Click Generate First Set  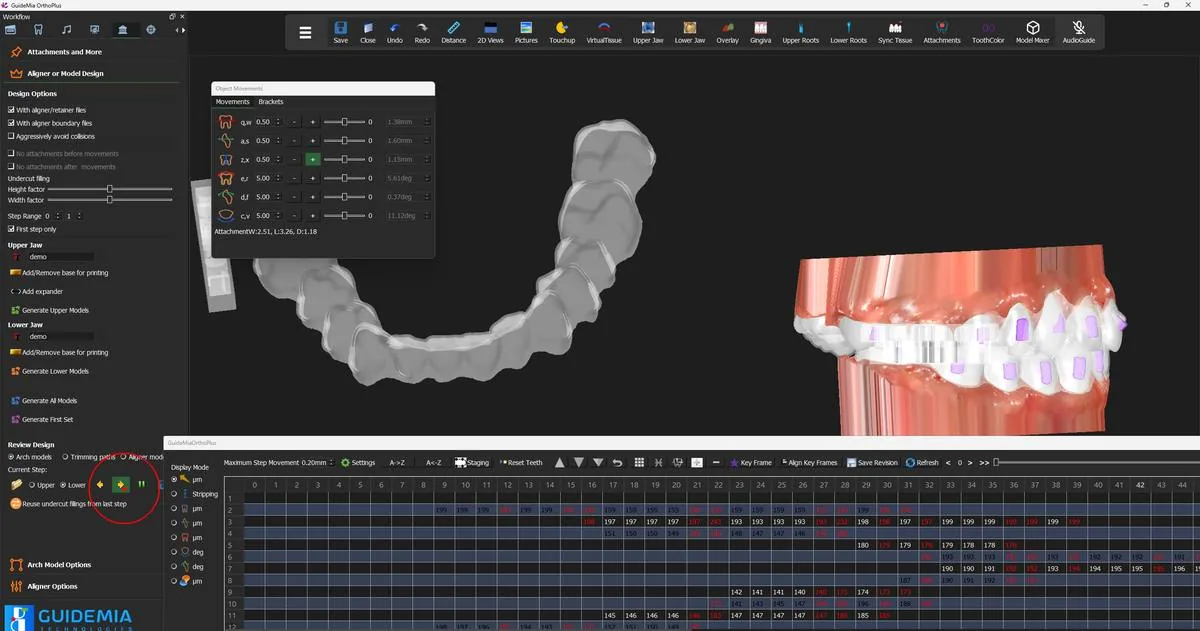pos(41,420)
